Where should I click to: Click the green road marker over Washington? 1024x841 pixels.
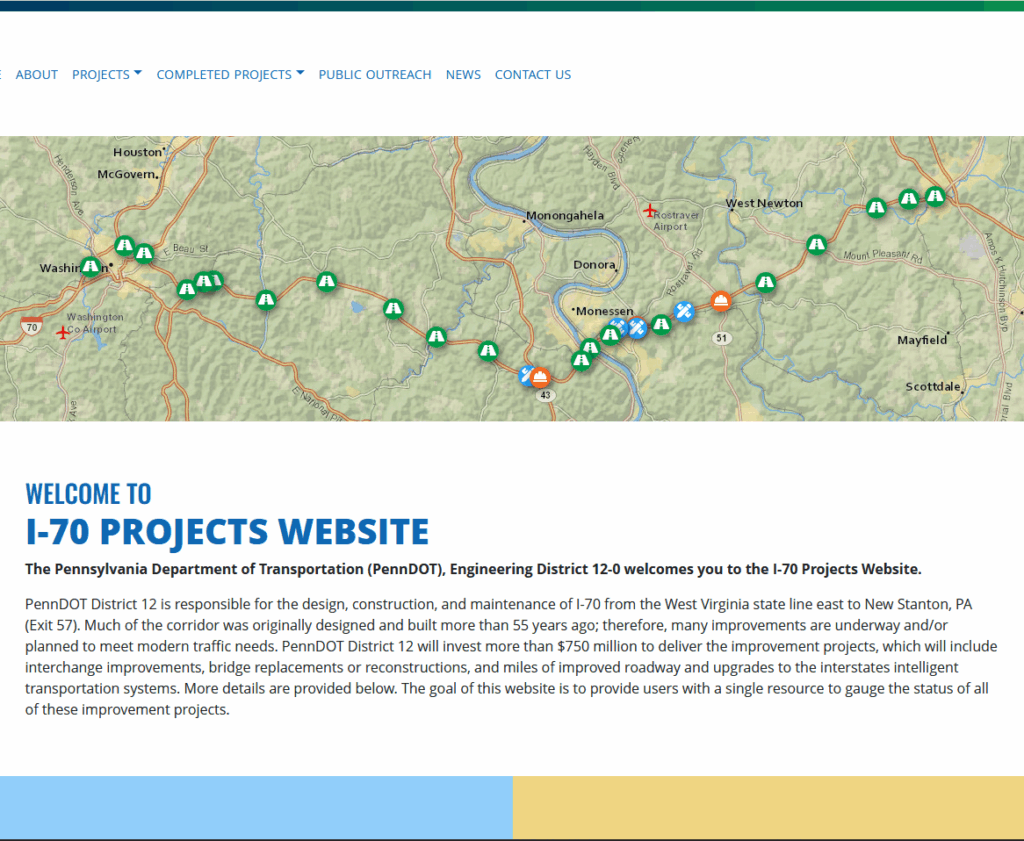tap(91, 266)
